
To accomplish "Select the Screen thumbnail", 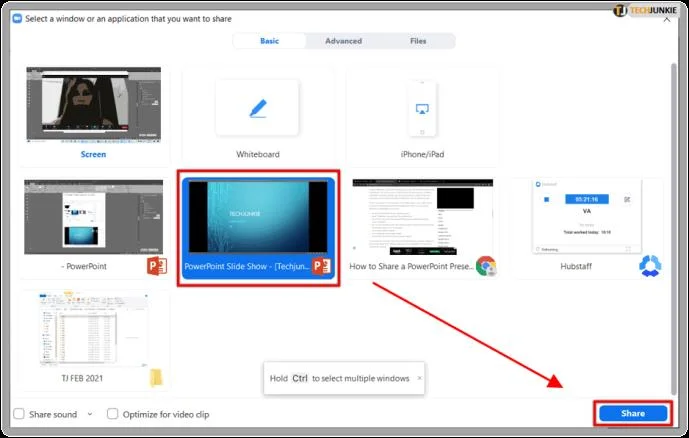I will (x=94, y=105).
